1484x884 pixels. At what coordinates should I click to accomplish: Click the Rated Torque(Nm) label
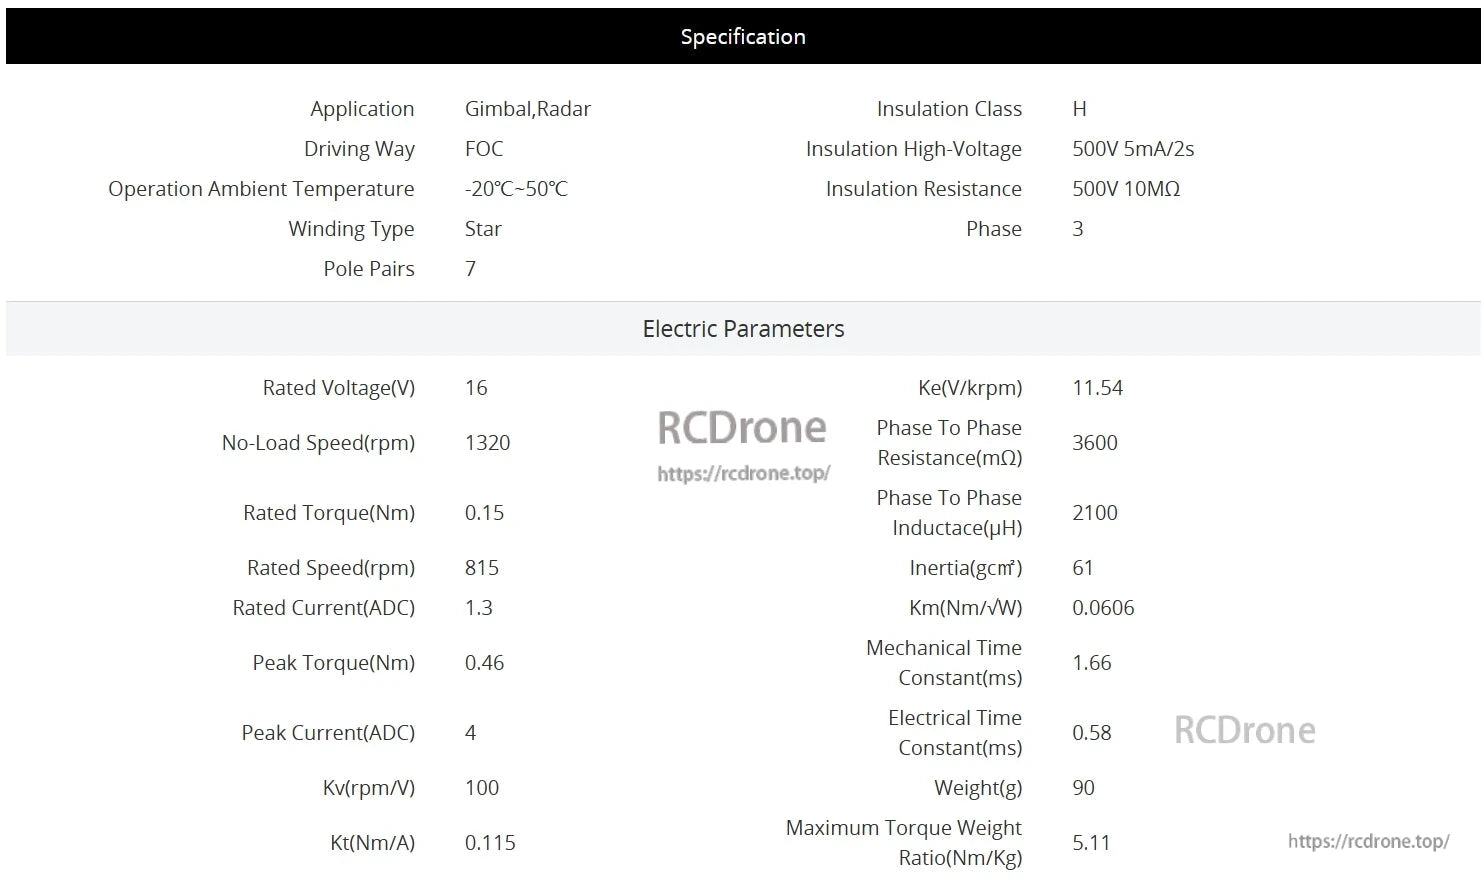(x=328, y=513)
